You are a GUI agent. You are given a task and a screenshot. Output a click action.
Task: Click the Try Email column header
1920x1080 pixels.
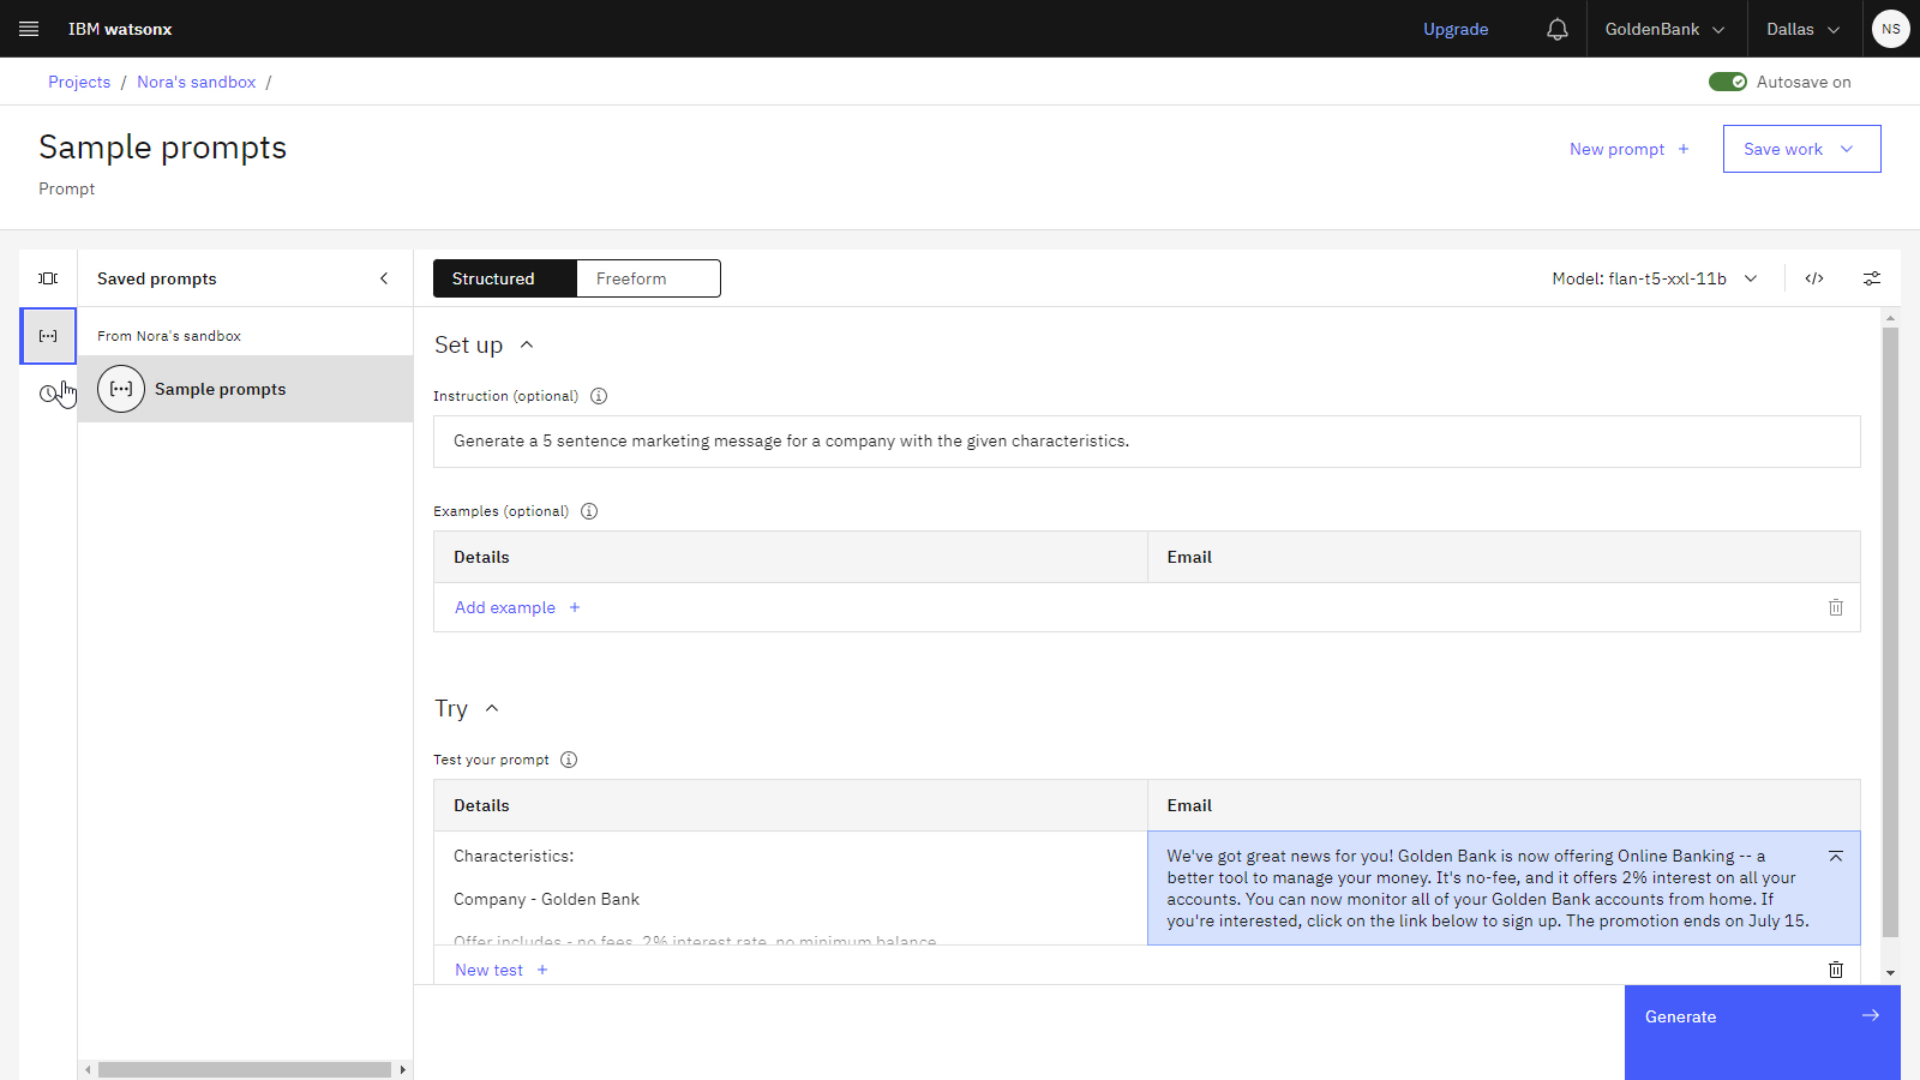pos(1504,806)
